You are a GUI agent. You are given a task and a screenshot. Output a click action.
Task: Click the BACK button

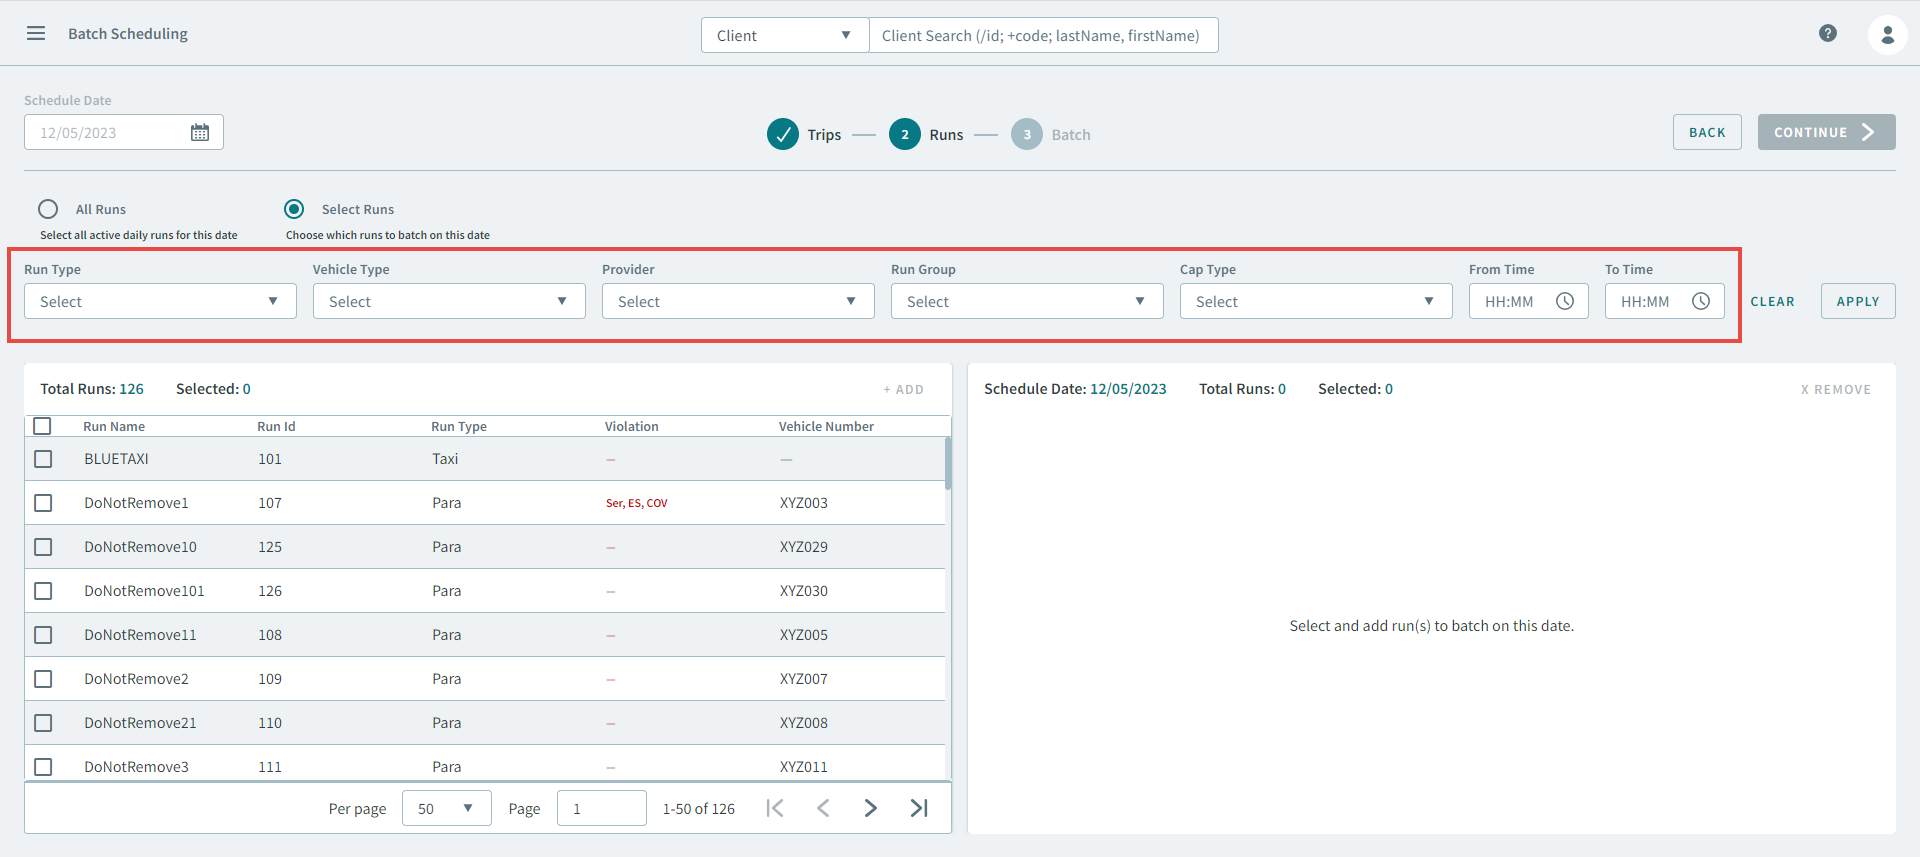[x=1707, y=132]
